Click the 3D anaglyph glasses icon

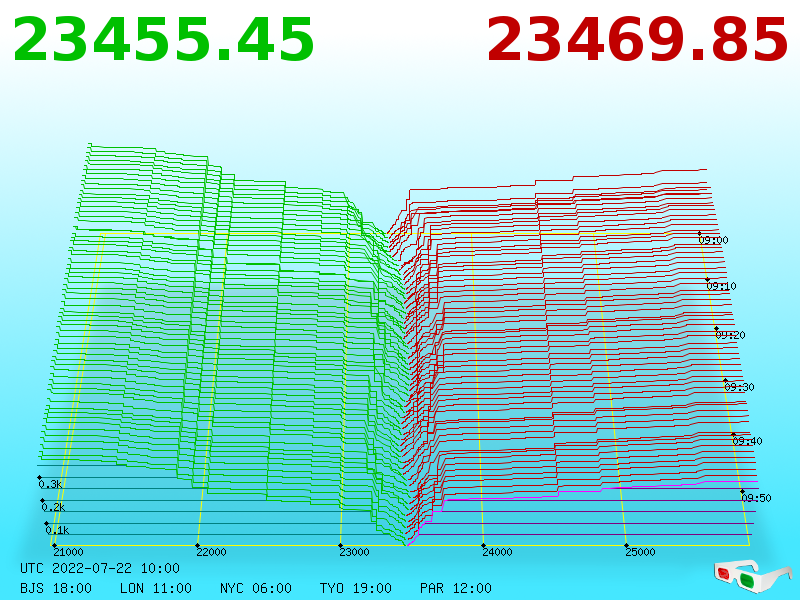[752, 576]
